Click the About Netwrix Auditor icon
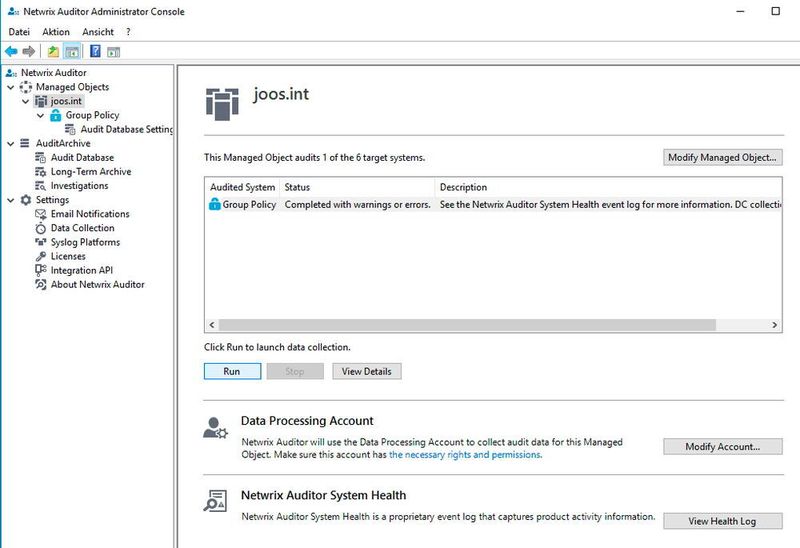 click(x=40, y=285)
